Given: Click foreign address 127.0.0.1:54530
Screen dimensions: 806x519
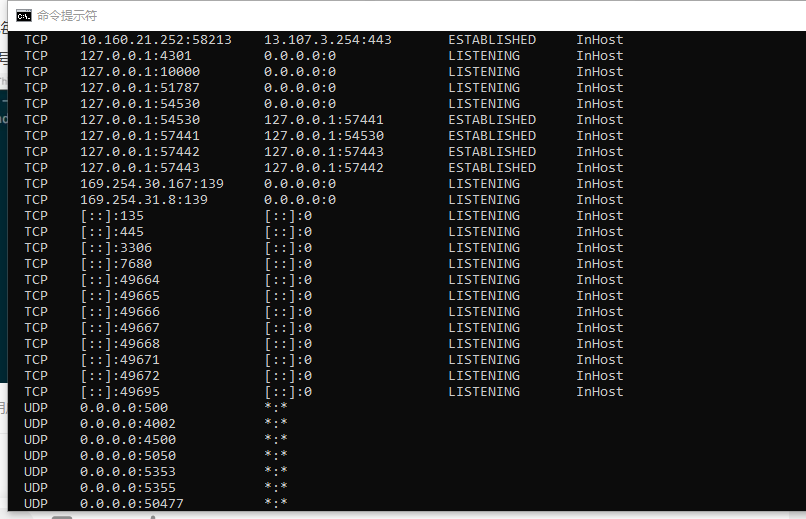Looking at the screenshot, I should coord(324,136).
